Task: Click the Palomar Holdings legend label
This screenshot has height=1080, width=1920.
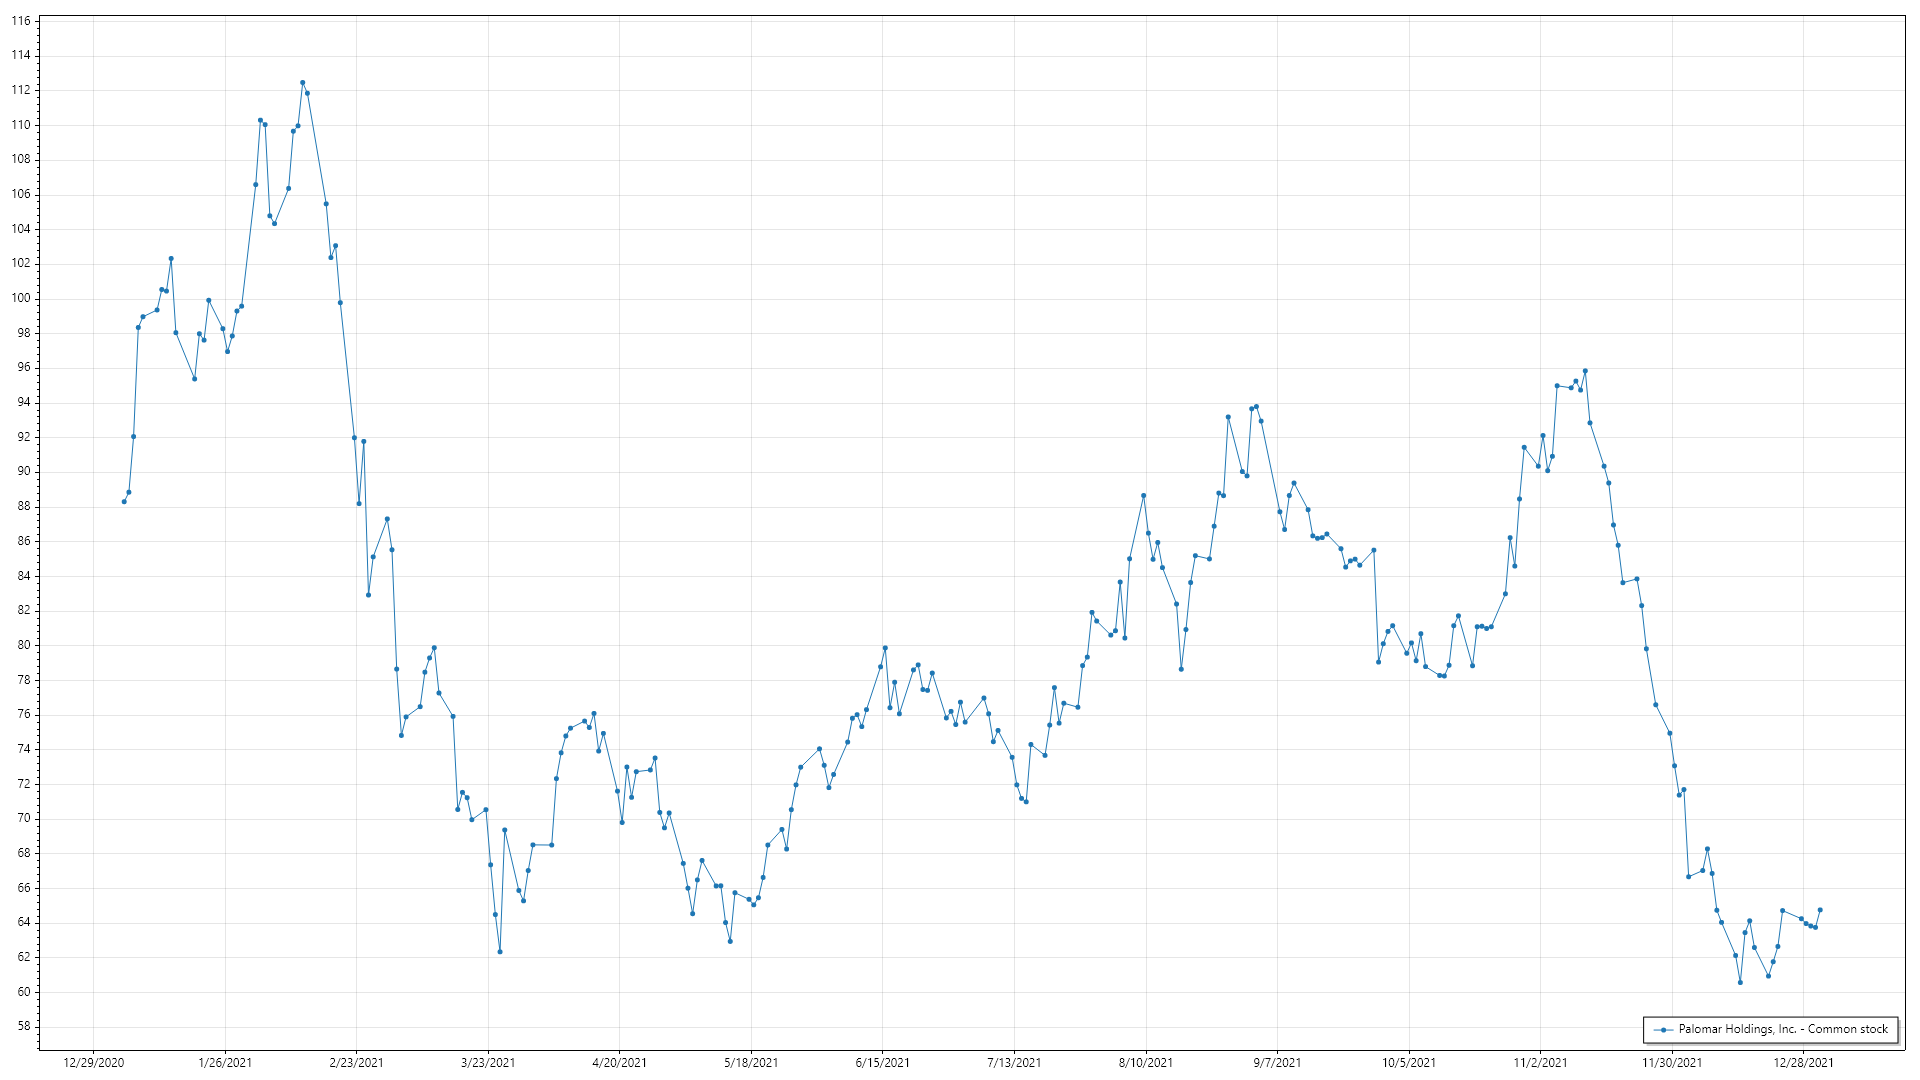Action: (x=1782, y=1029)
